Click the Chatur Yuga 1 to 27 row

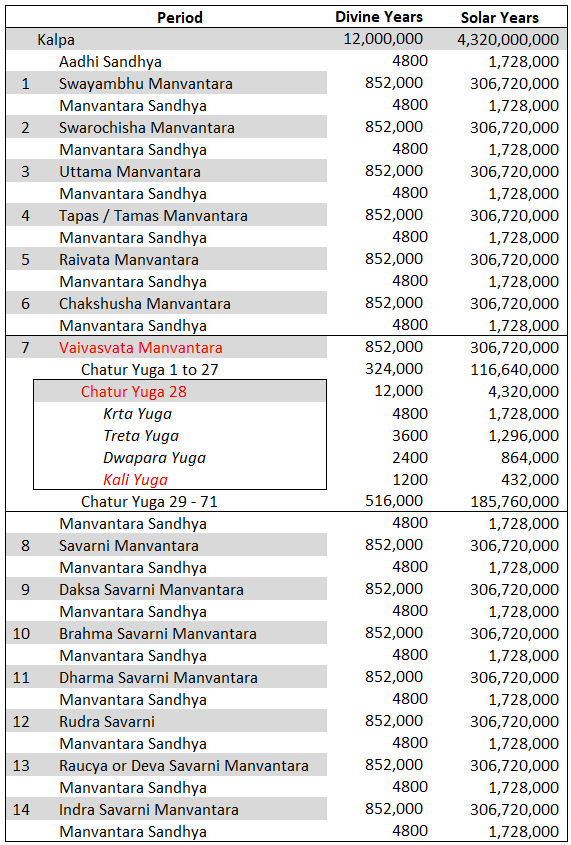pyautogui.click(x=150, y=370)
